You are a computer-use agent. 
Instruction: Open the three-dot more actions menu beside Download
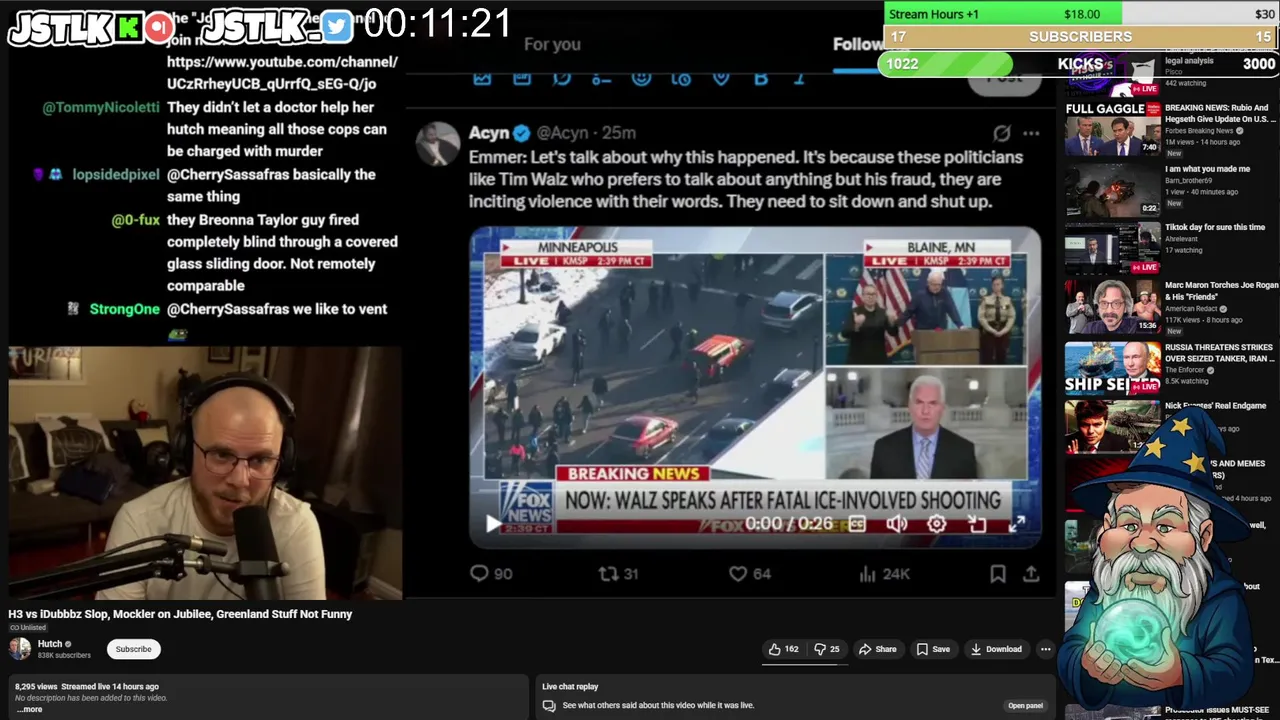pos(1045,649)
